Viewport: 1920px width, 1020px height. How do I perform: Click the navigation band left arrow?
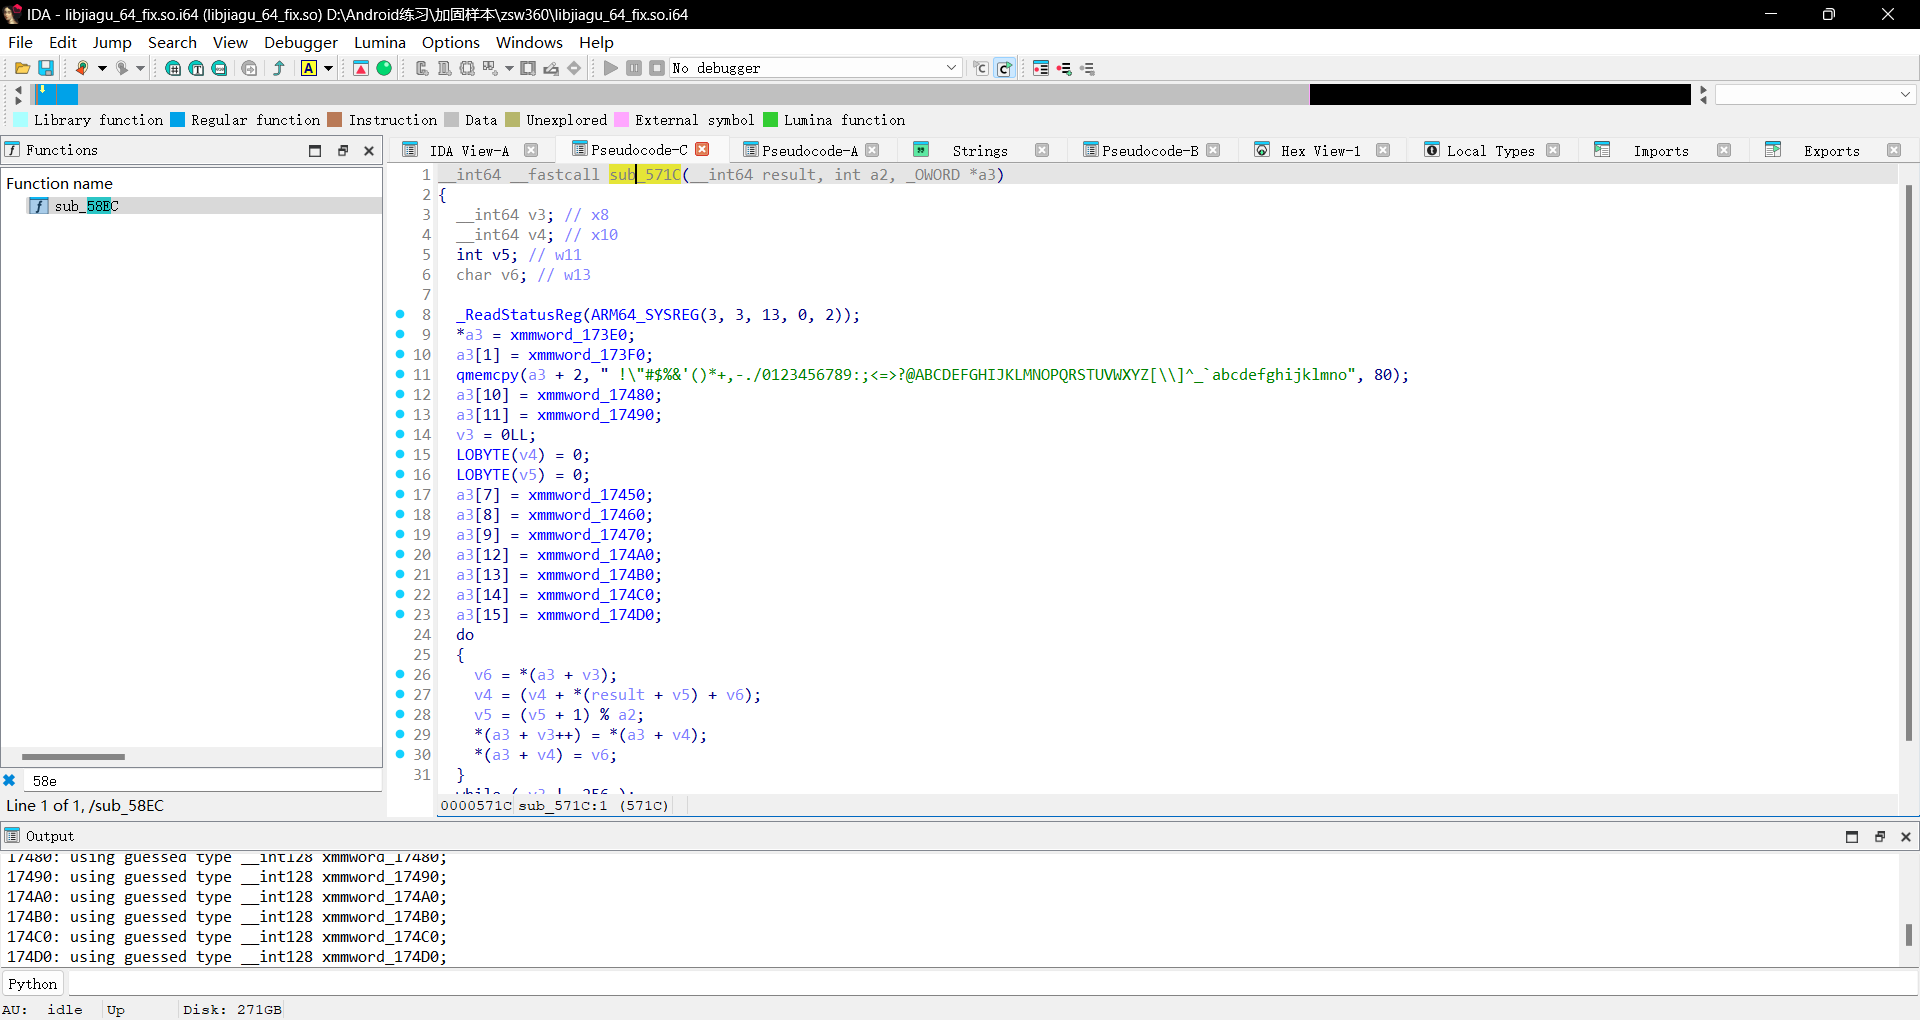18,89
